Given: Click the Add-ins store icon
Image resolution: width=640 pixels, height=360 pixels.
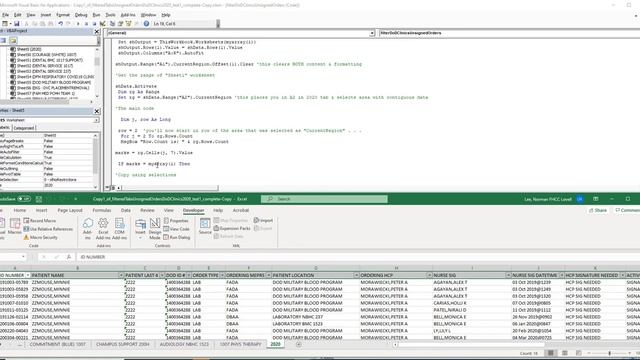Looking at the screenshot, I should click(87, 229).
